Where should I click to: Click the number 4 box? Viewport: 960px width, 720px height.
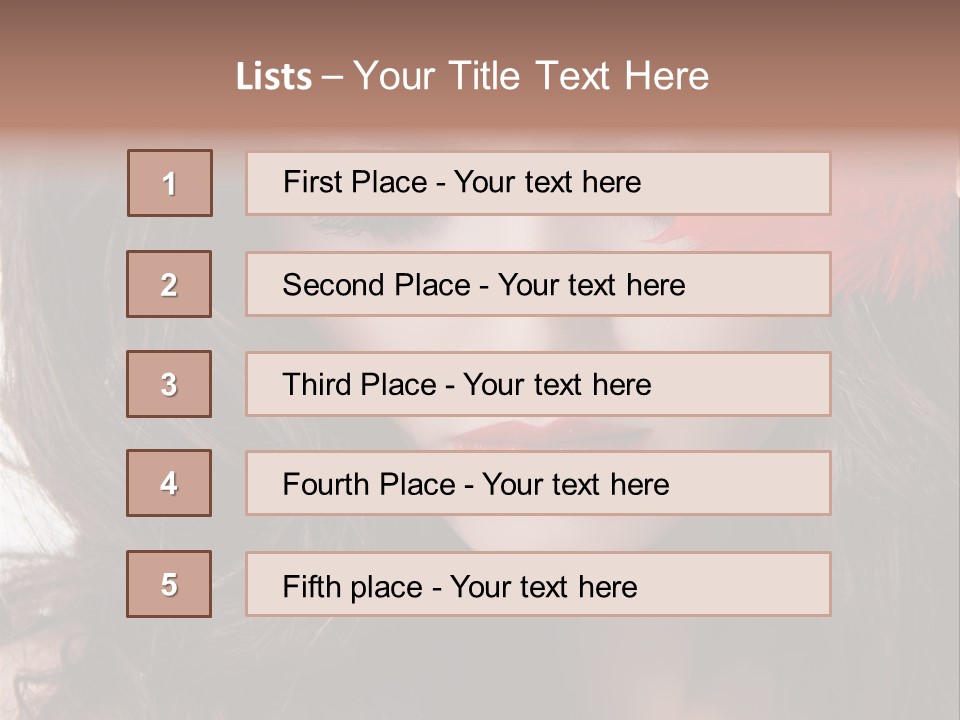[x=169, y=483]
